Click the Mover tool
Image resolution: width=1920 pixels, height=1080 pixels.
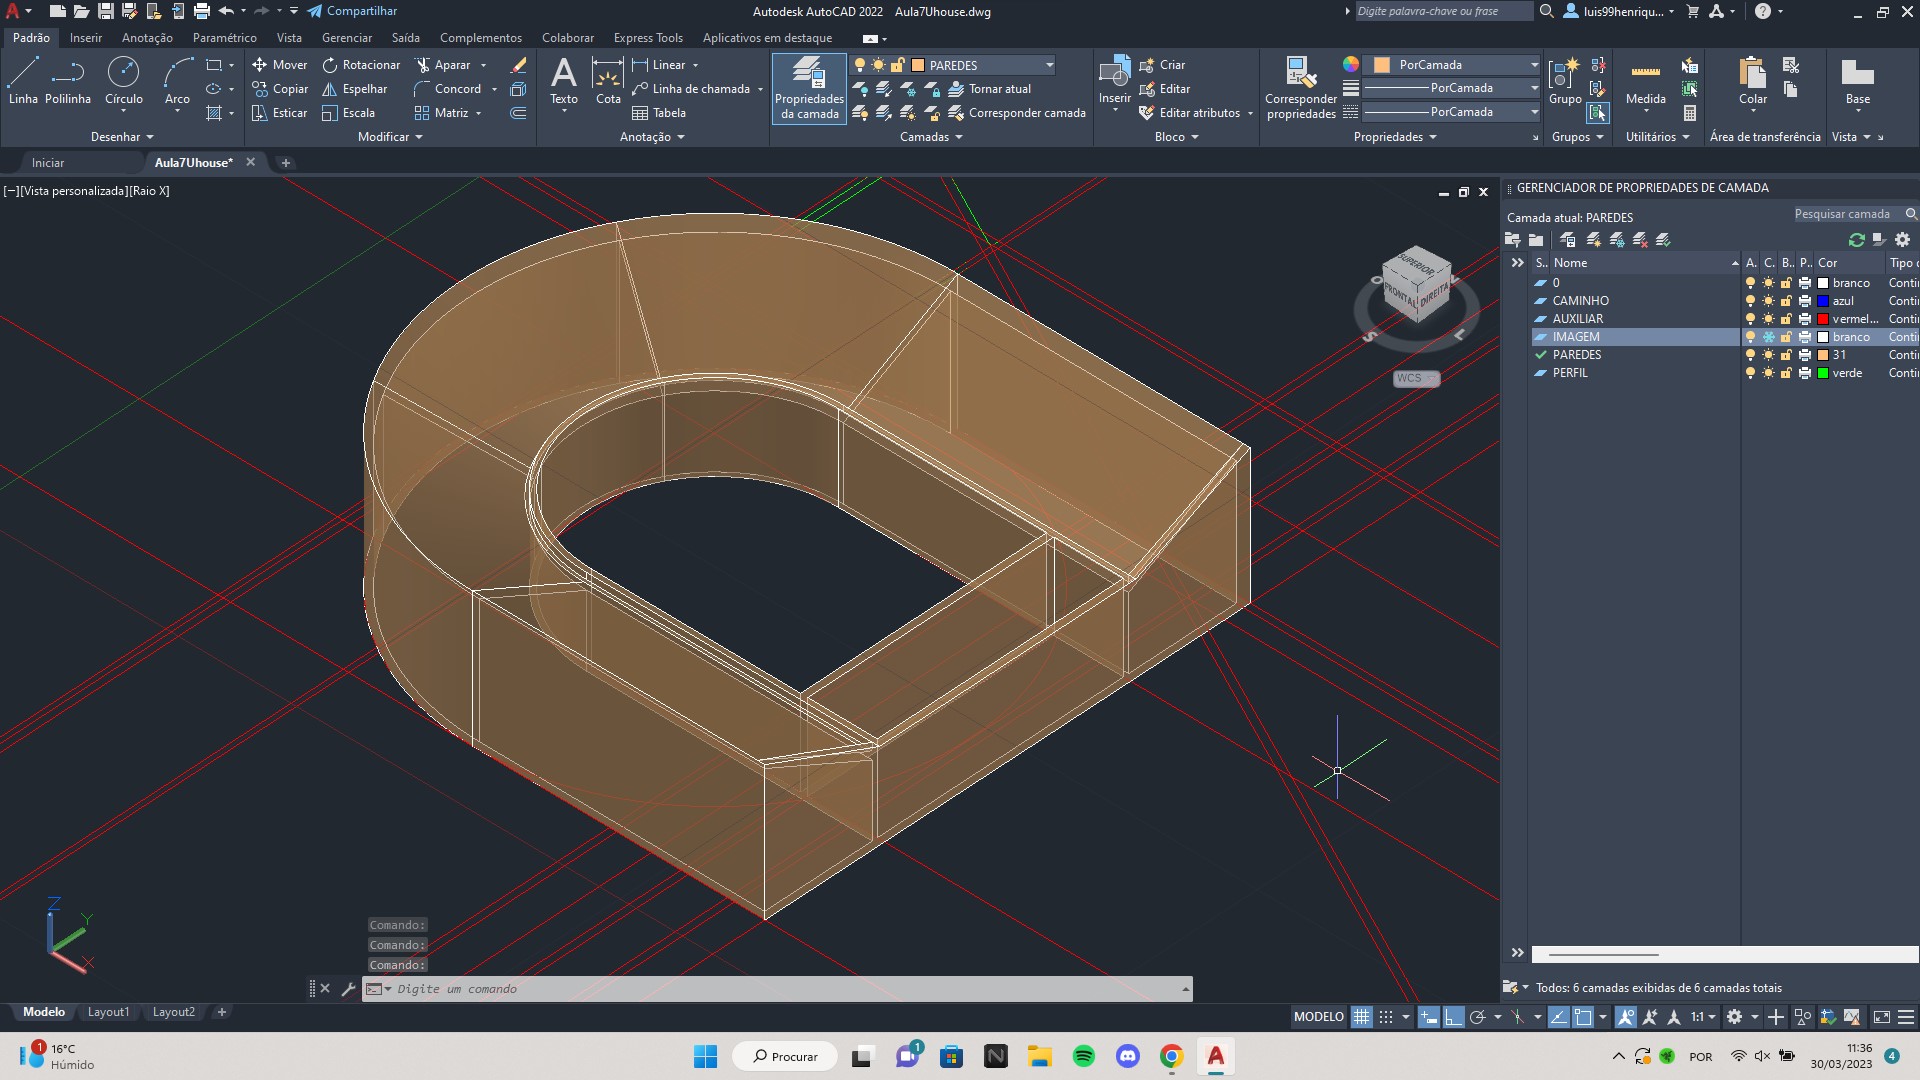tap(279, 65)
